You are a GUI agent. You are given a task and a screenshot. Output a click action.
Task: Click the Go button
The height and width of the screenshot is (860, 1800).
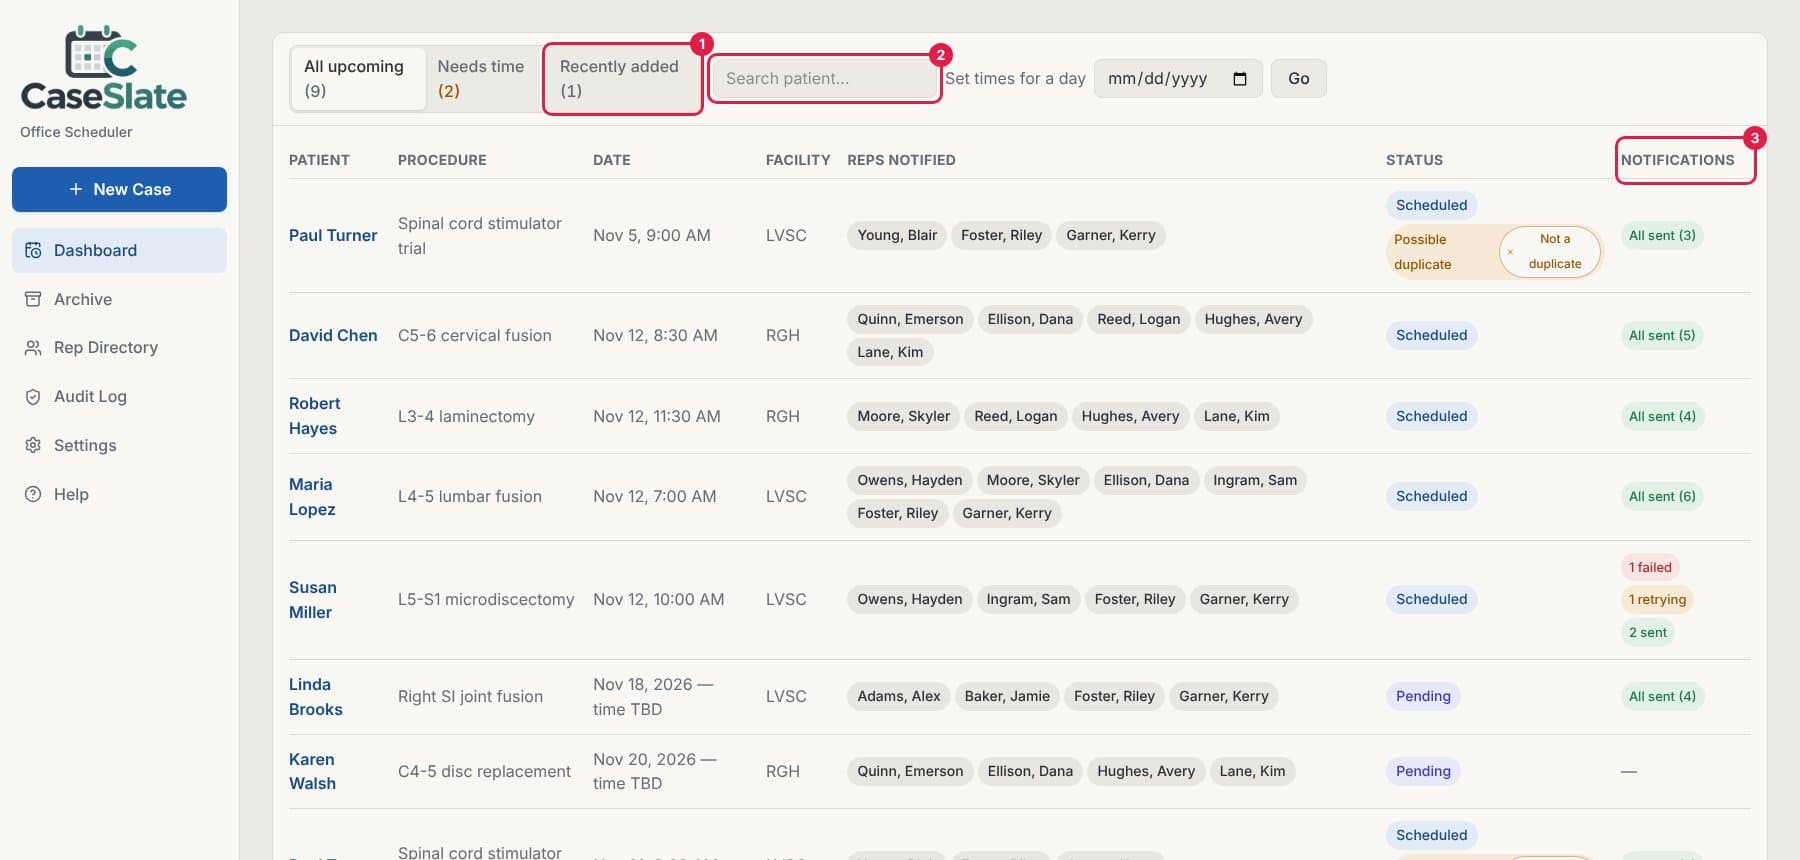1298,78
